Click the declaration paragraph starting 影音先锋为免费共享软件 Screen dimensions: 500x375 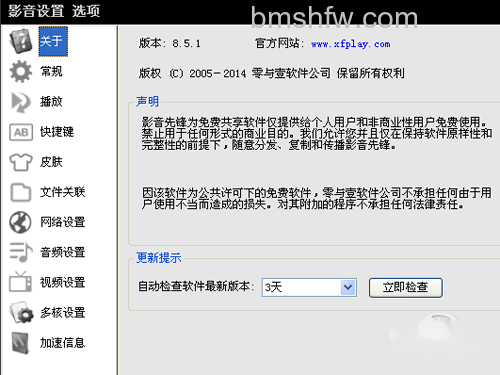317,133
